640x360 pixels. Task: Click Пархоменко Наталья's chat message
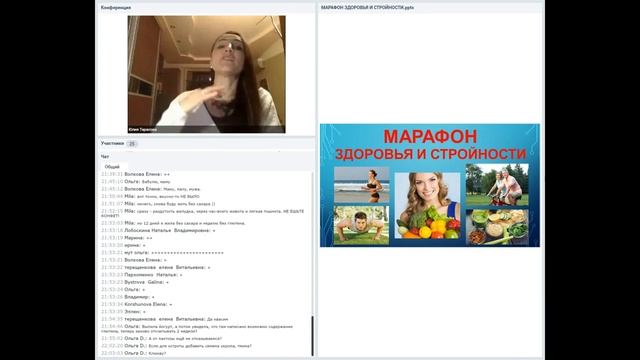(x=142, y=275)
